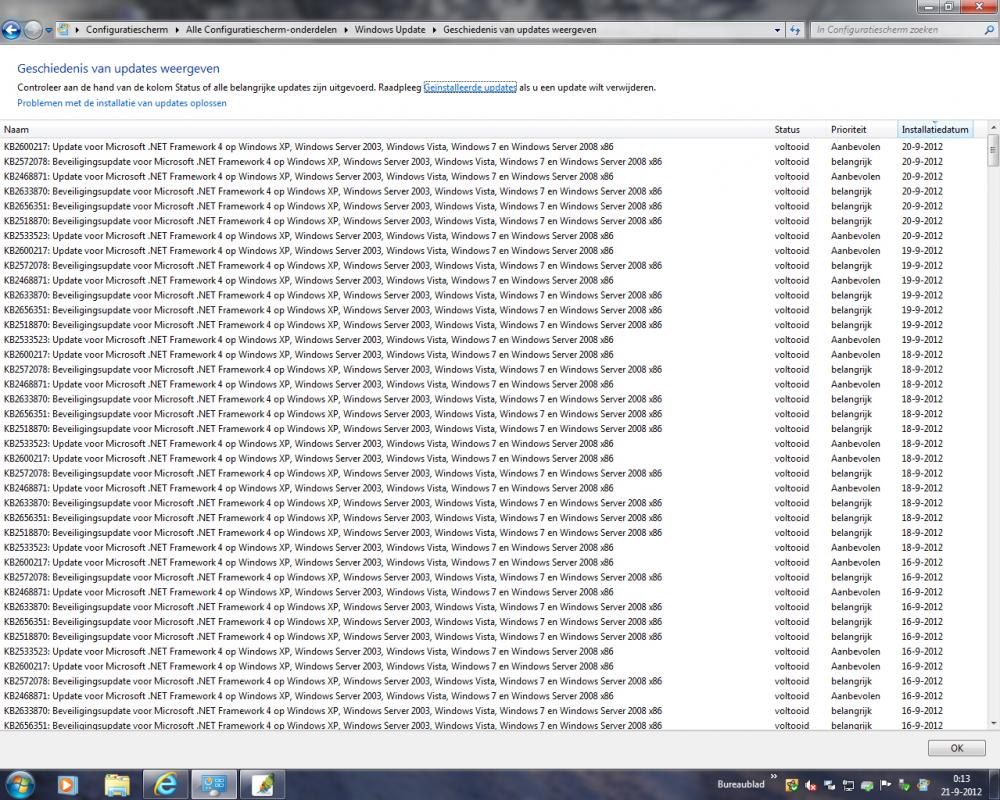Sort the list by the Naam column
Screen dimensions: 1000x800
(x=385, y=130)
